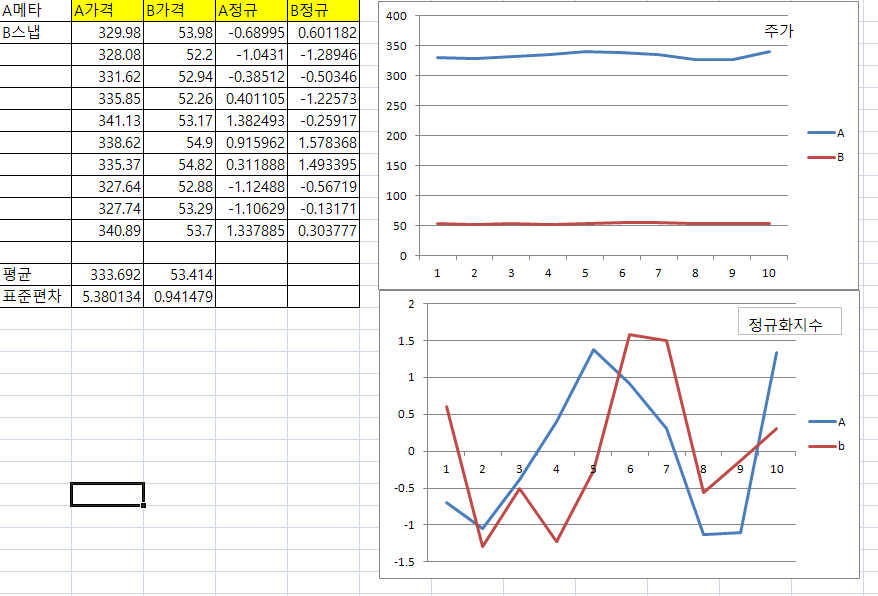
Task: Select cell with value 338.62
Action: pyautogui.click(x=108, y=143)
